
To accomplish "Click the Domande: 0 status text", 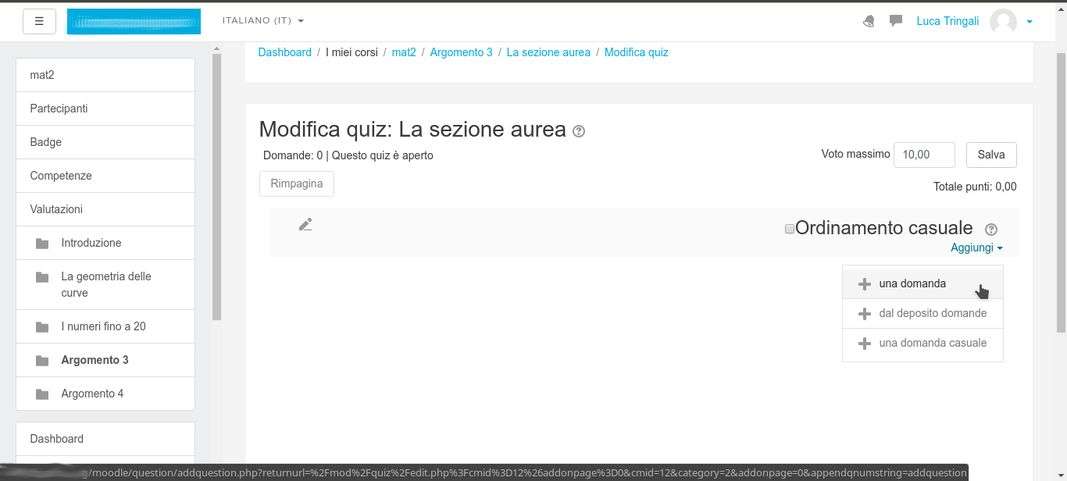I will tap(293, 155).
